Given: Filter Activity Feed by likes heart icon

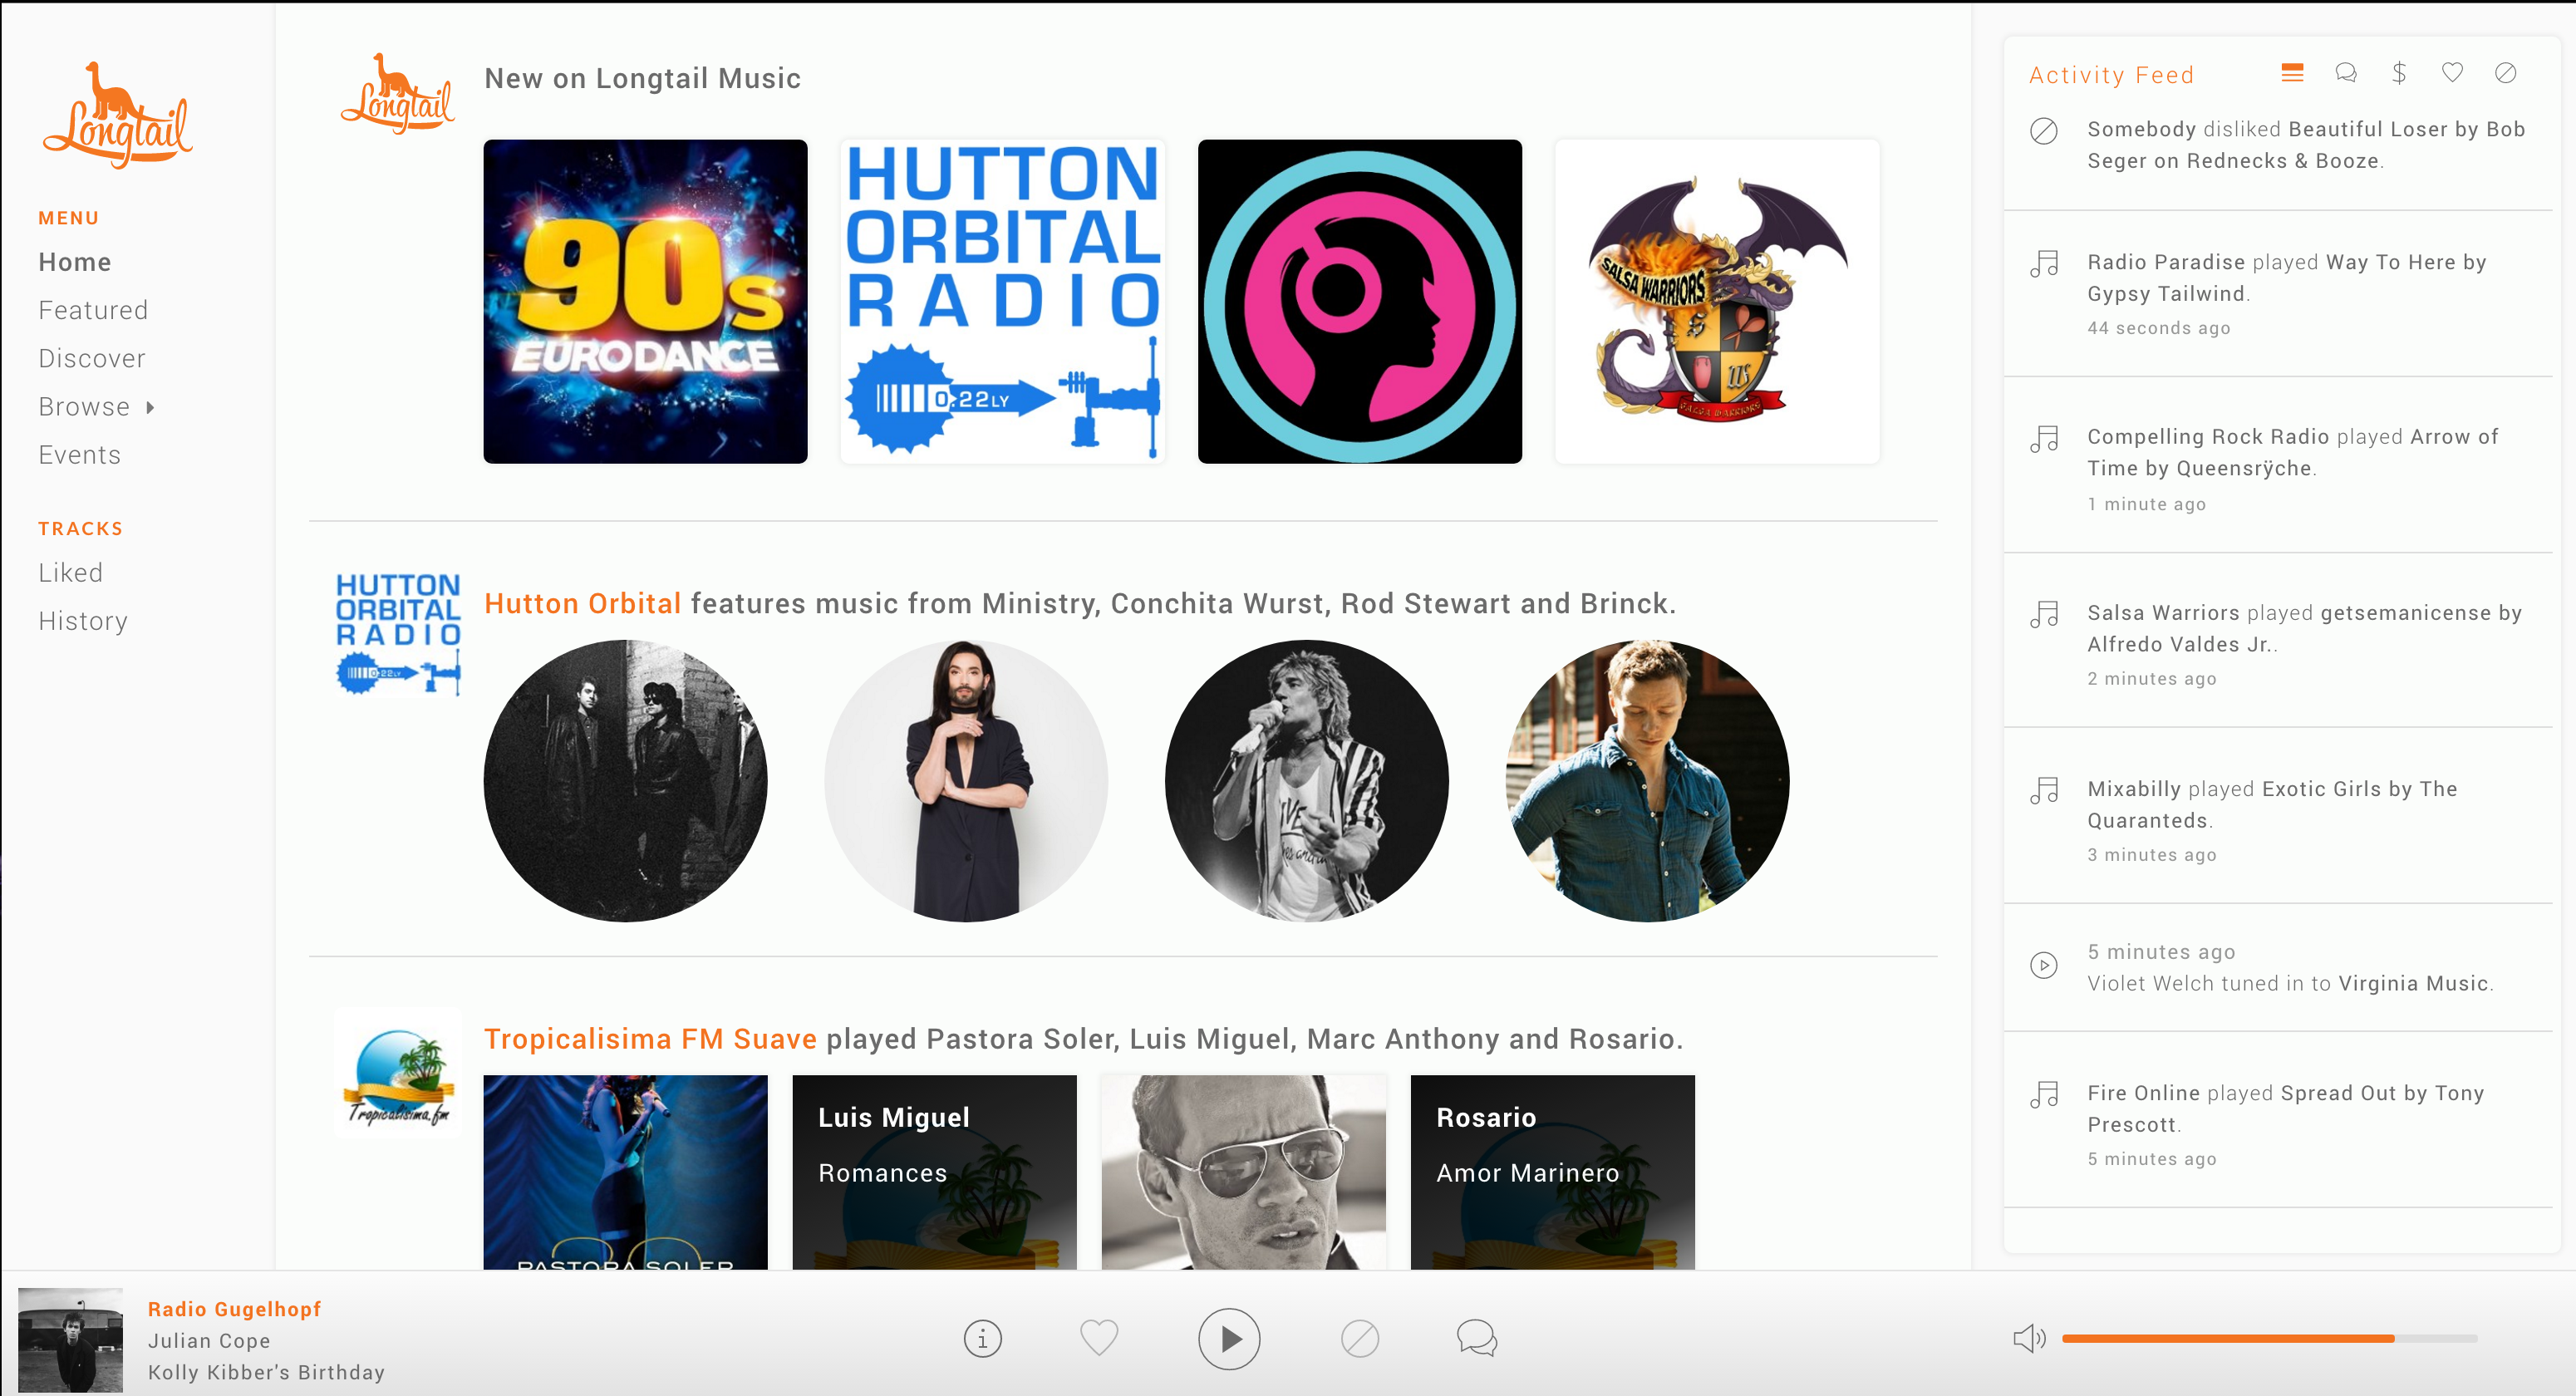Looking at the screenshot, I should [2451, 73].
